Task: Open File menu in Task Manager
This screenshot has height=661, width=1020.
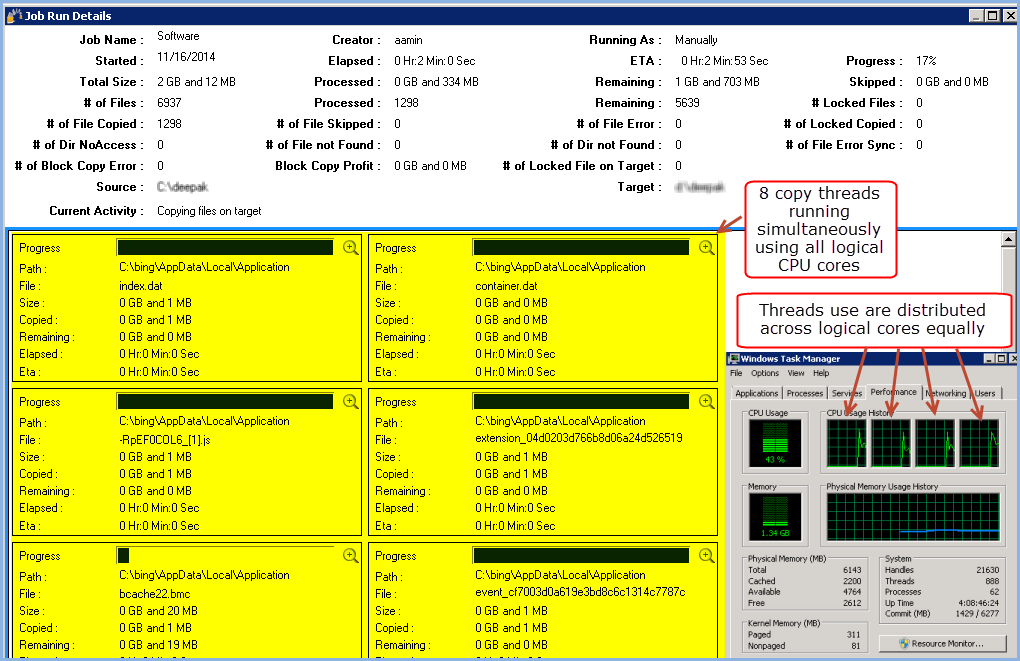Action: coord(736,373)
